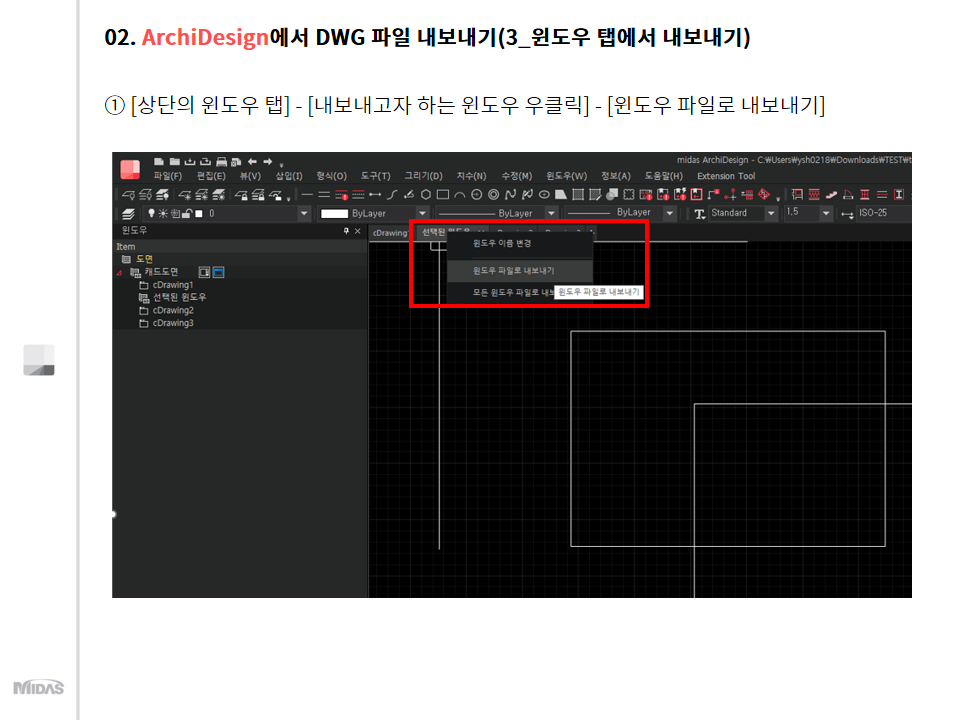Open the lineweight ByLayer dropdown

pyautogui.click(x=669, y=213)
